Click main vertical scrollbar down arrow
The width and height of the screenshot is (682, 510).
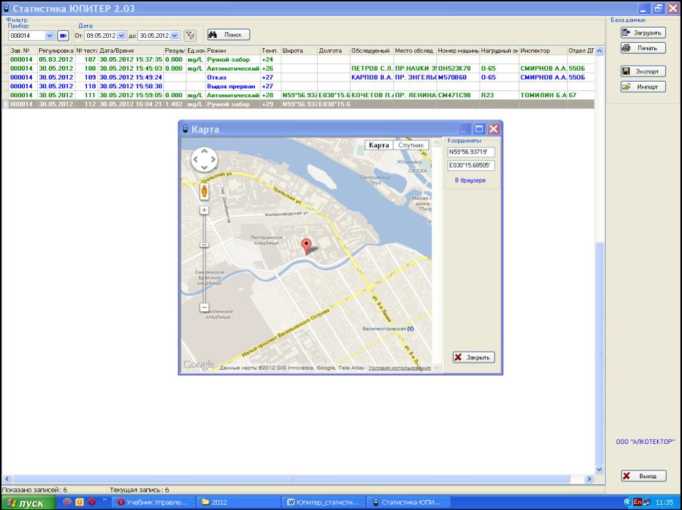pyautogui.click(x=599, y=470)
